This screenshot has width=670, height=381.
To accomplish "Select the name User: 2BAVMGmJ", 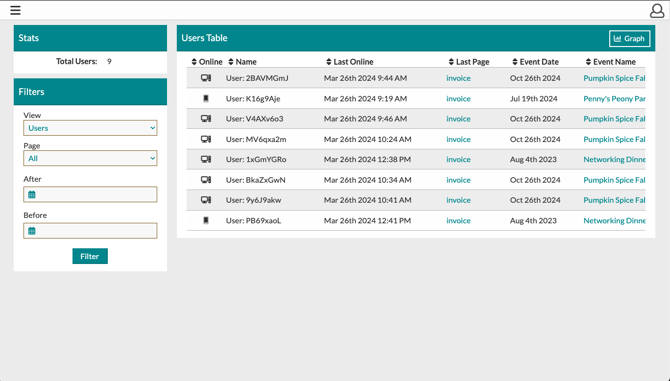I will [x=257, y=78].
